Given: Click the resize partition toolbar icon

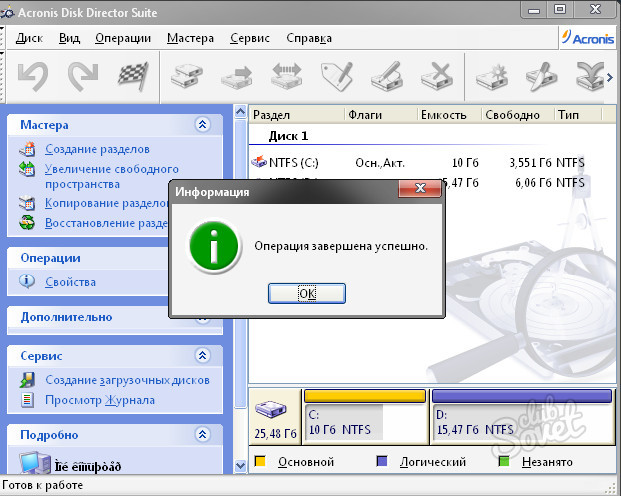Looking at the screenshot, I should coord(287,76).
